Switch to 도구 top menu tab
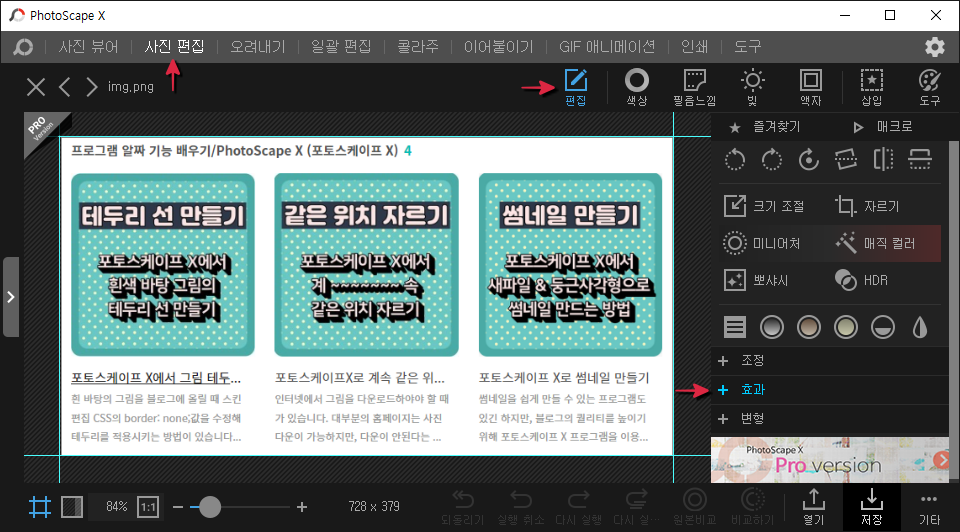This screenshot has width=960, height=532. coord(748,47)
